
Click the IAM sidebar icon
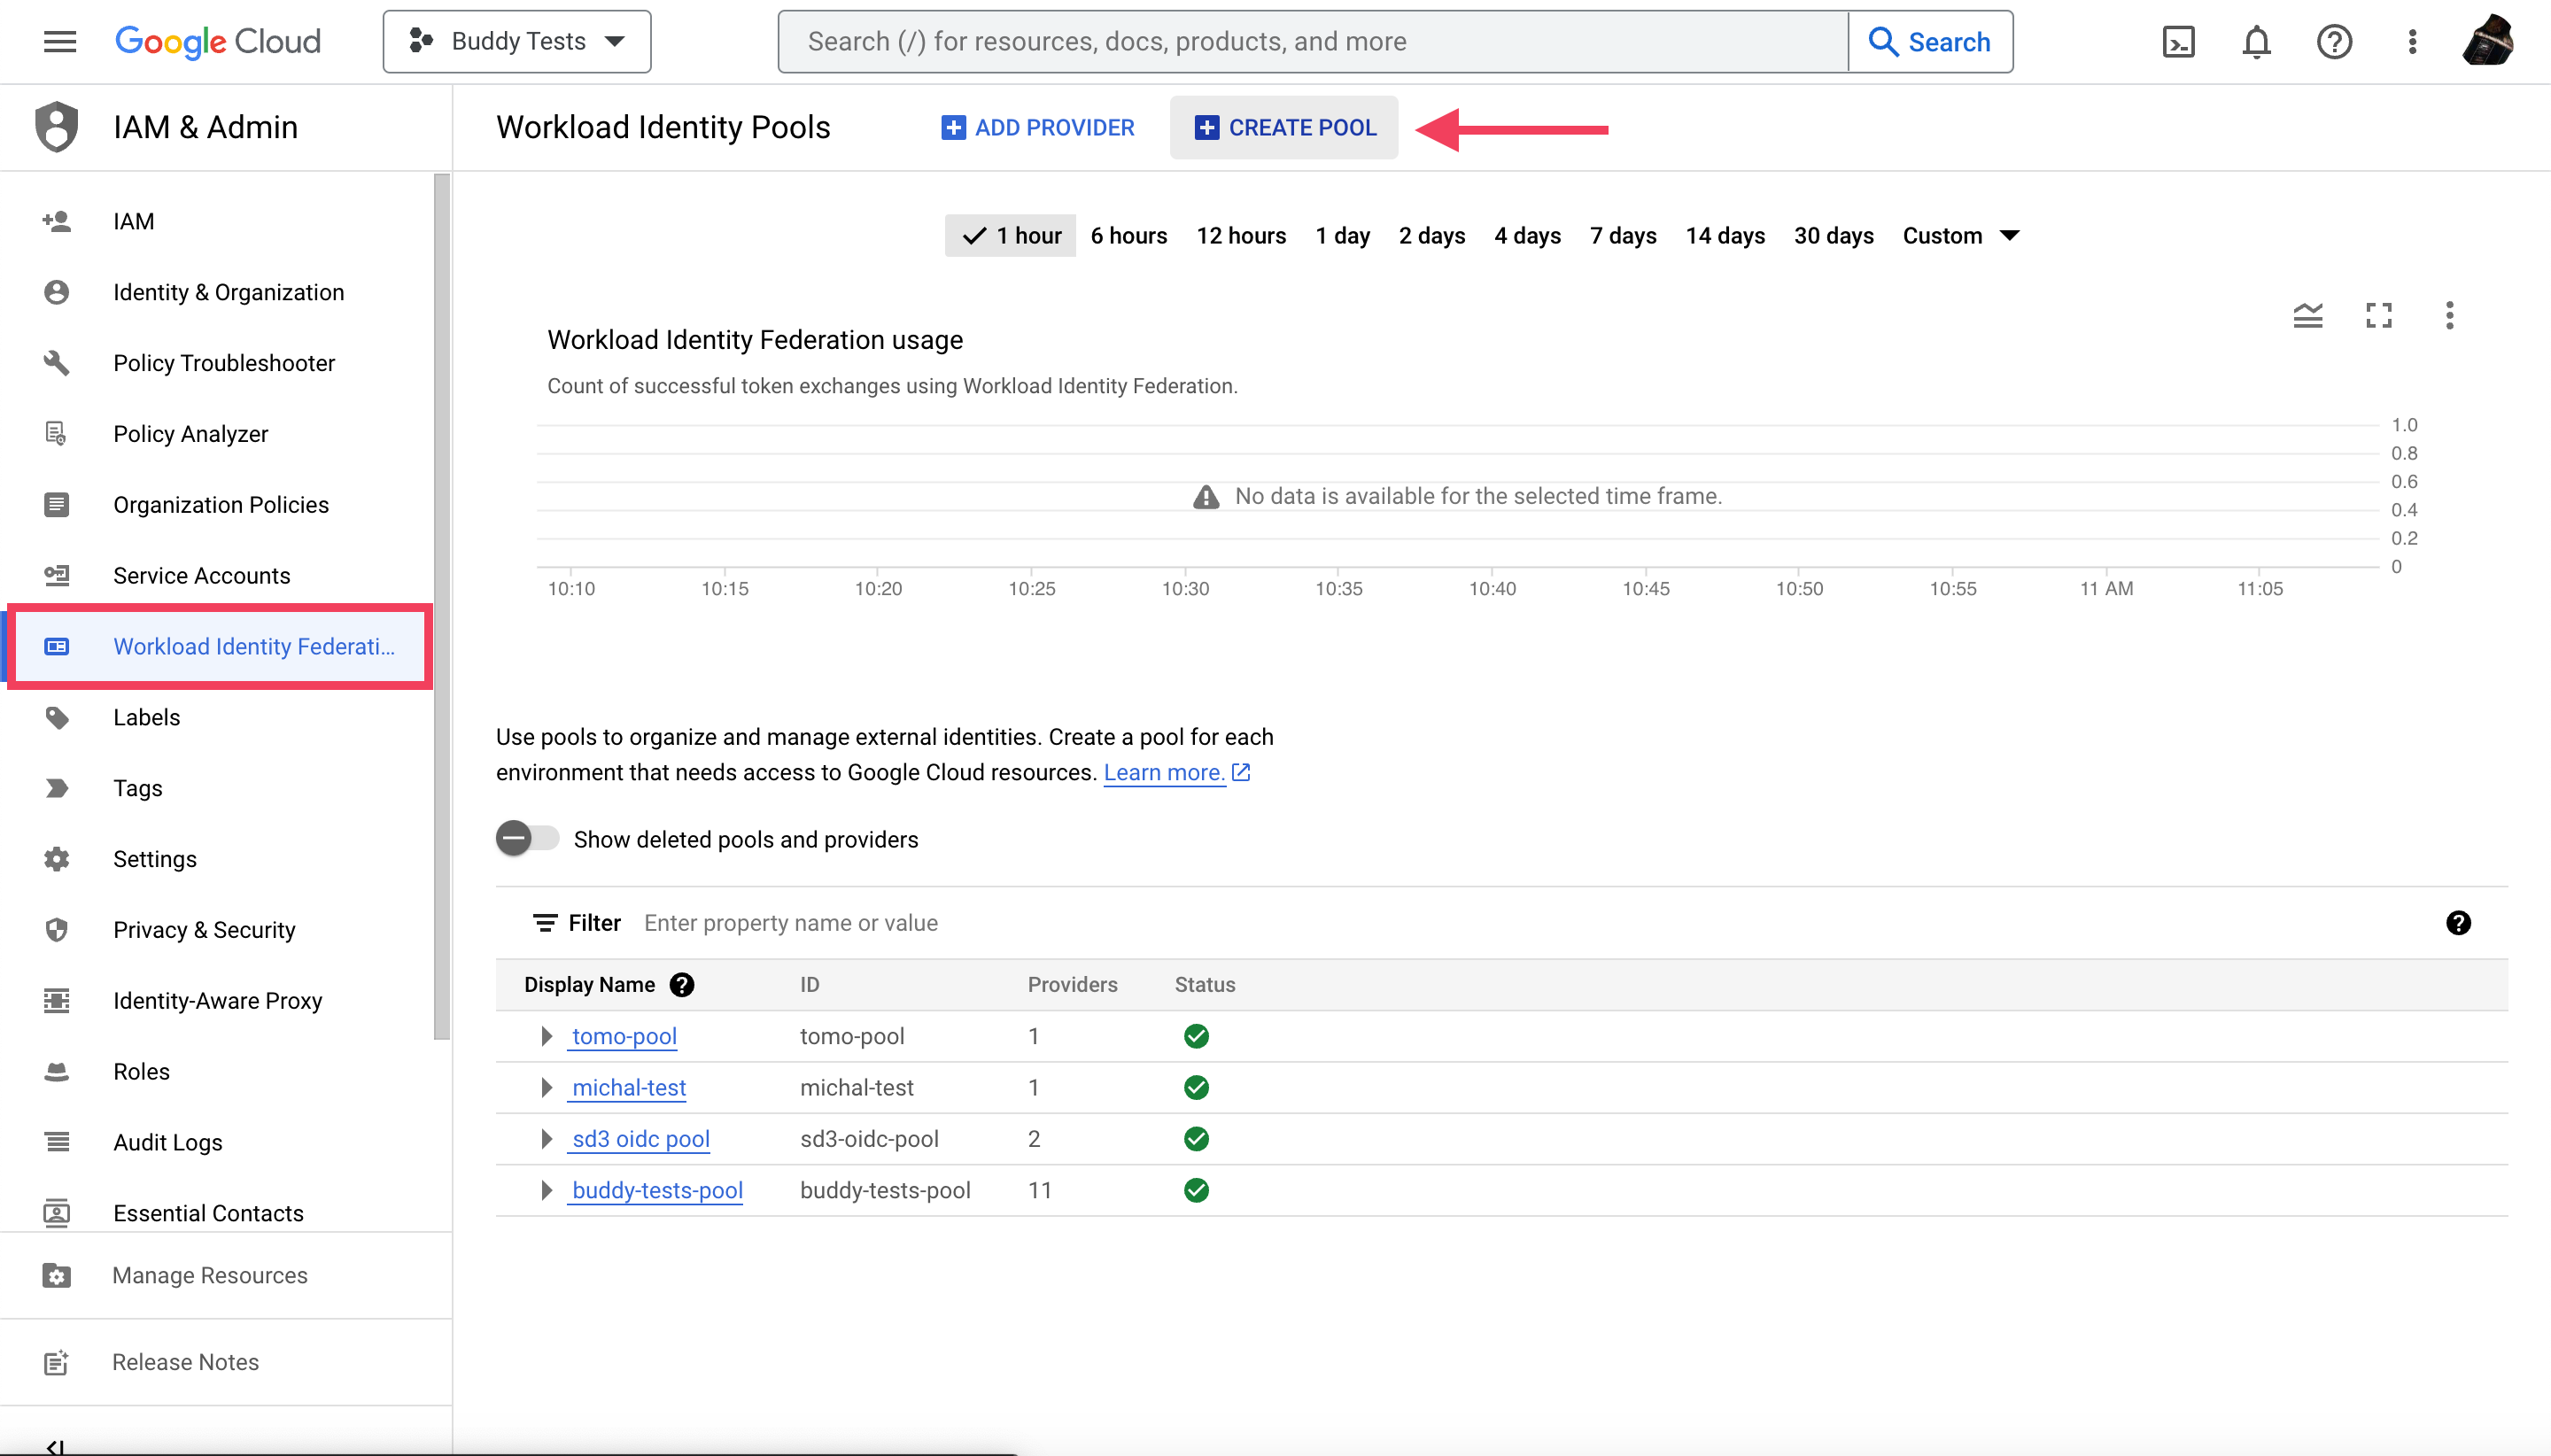click(56, 221)
